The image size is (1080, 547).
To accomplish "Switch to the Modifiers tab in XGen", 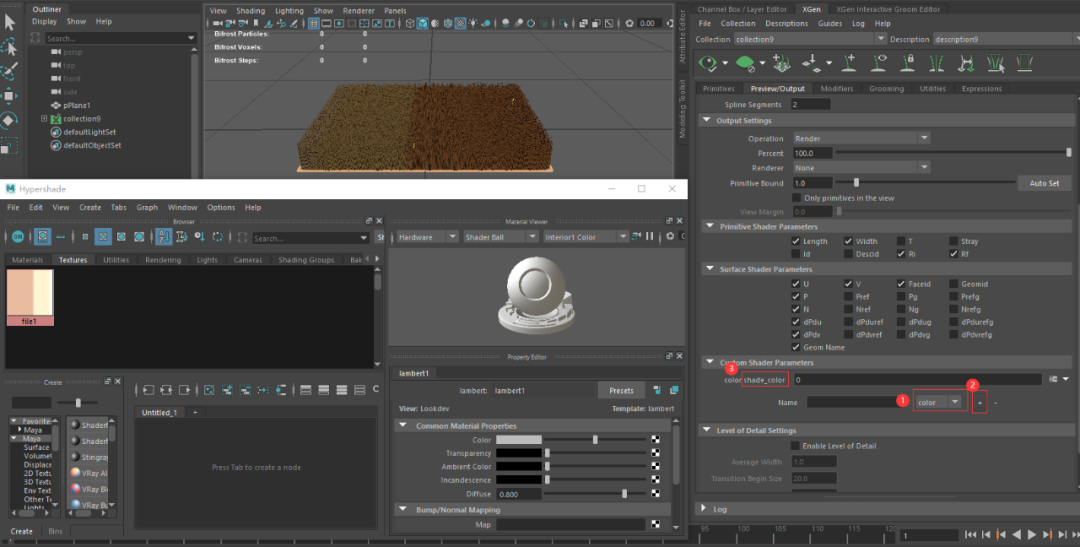I will (836, 89).
